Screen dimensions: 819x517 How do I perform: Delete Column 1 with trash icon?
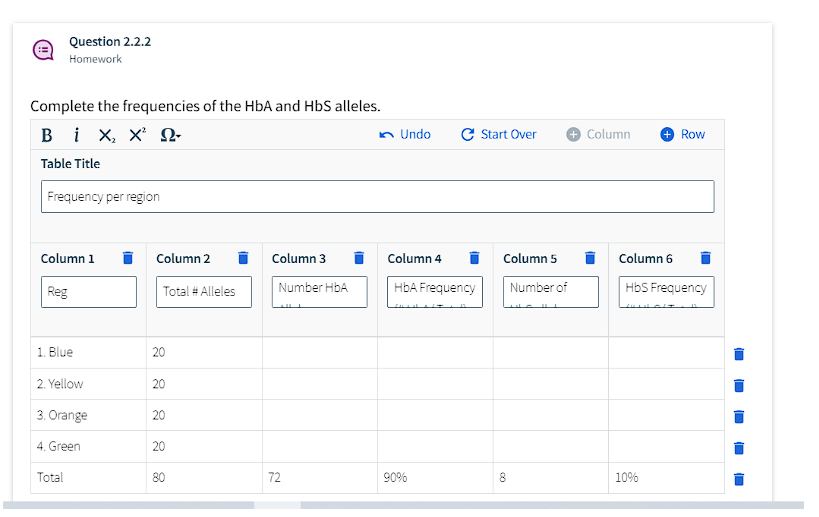tap(128, 258)
